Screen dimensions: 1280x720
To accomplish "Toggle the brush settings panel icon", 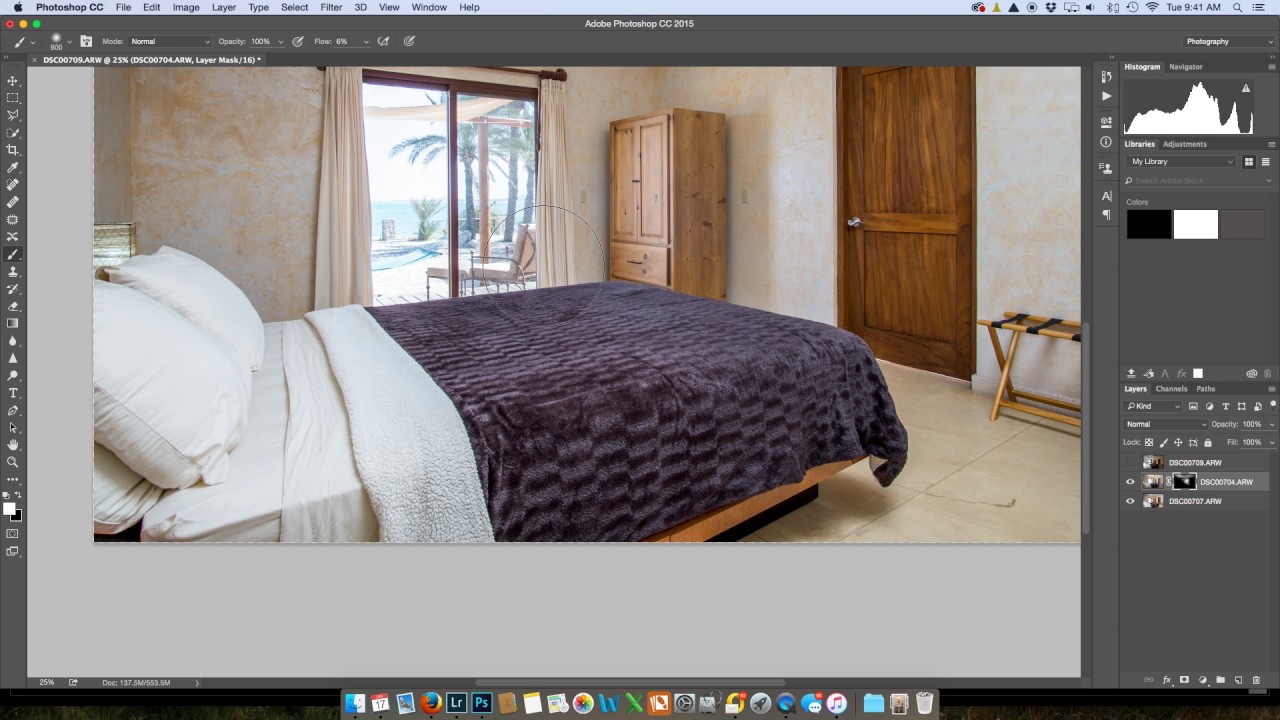I will pyautogui.click(x=86, y=42).
